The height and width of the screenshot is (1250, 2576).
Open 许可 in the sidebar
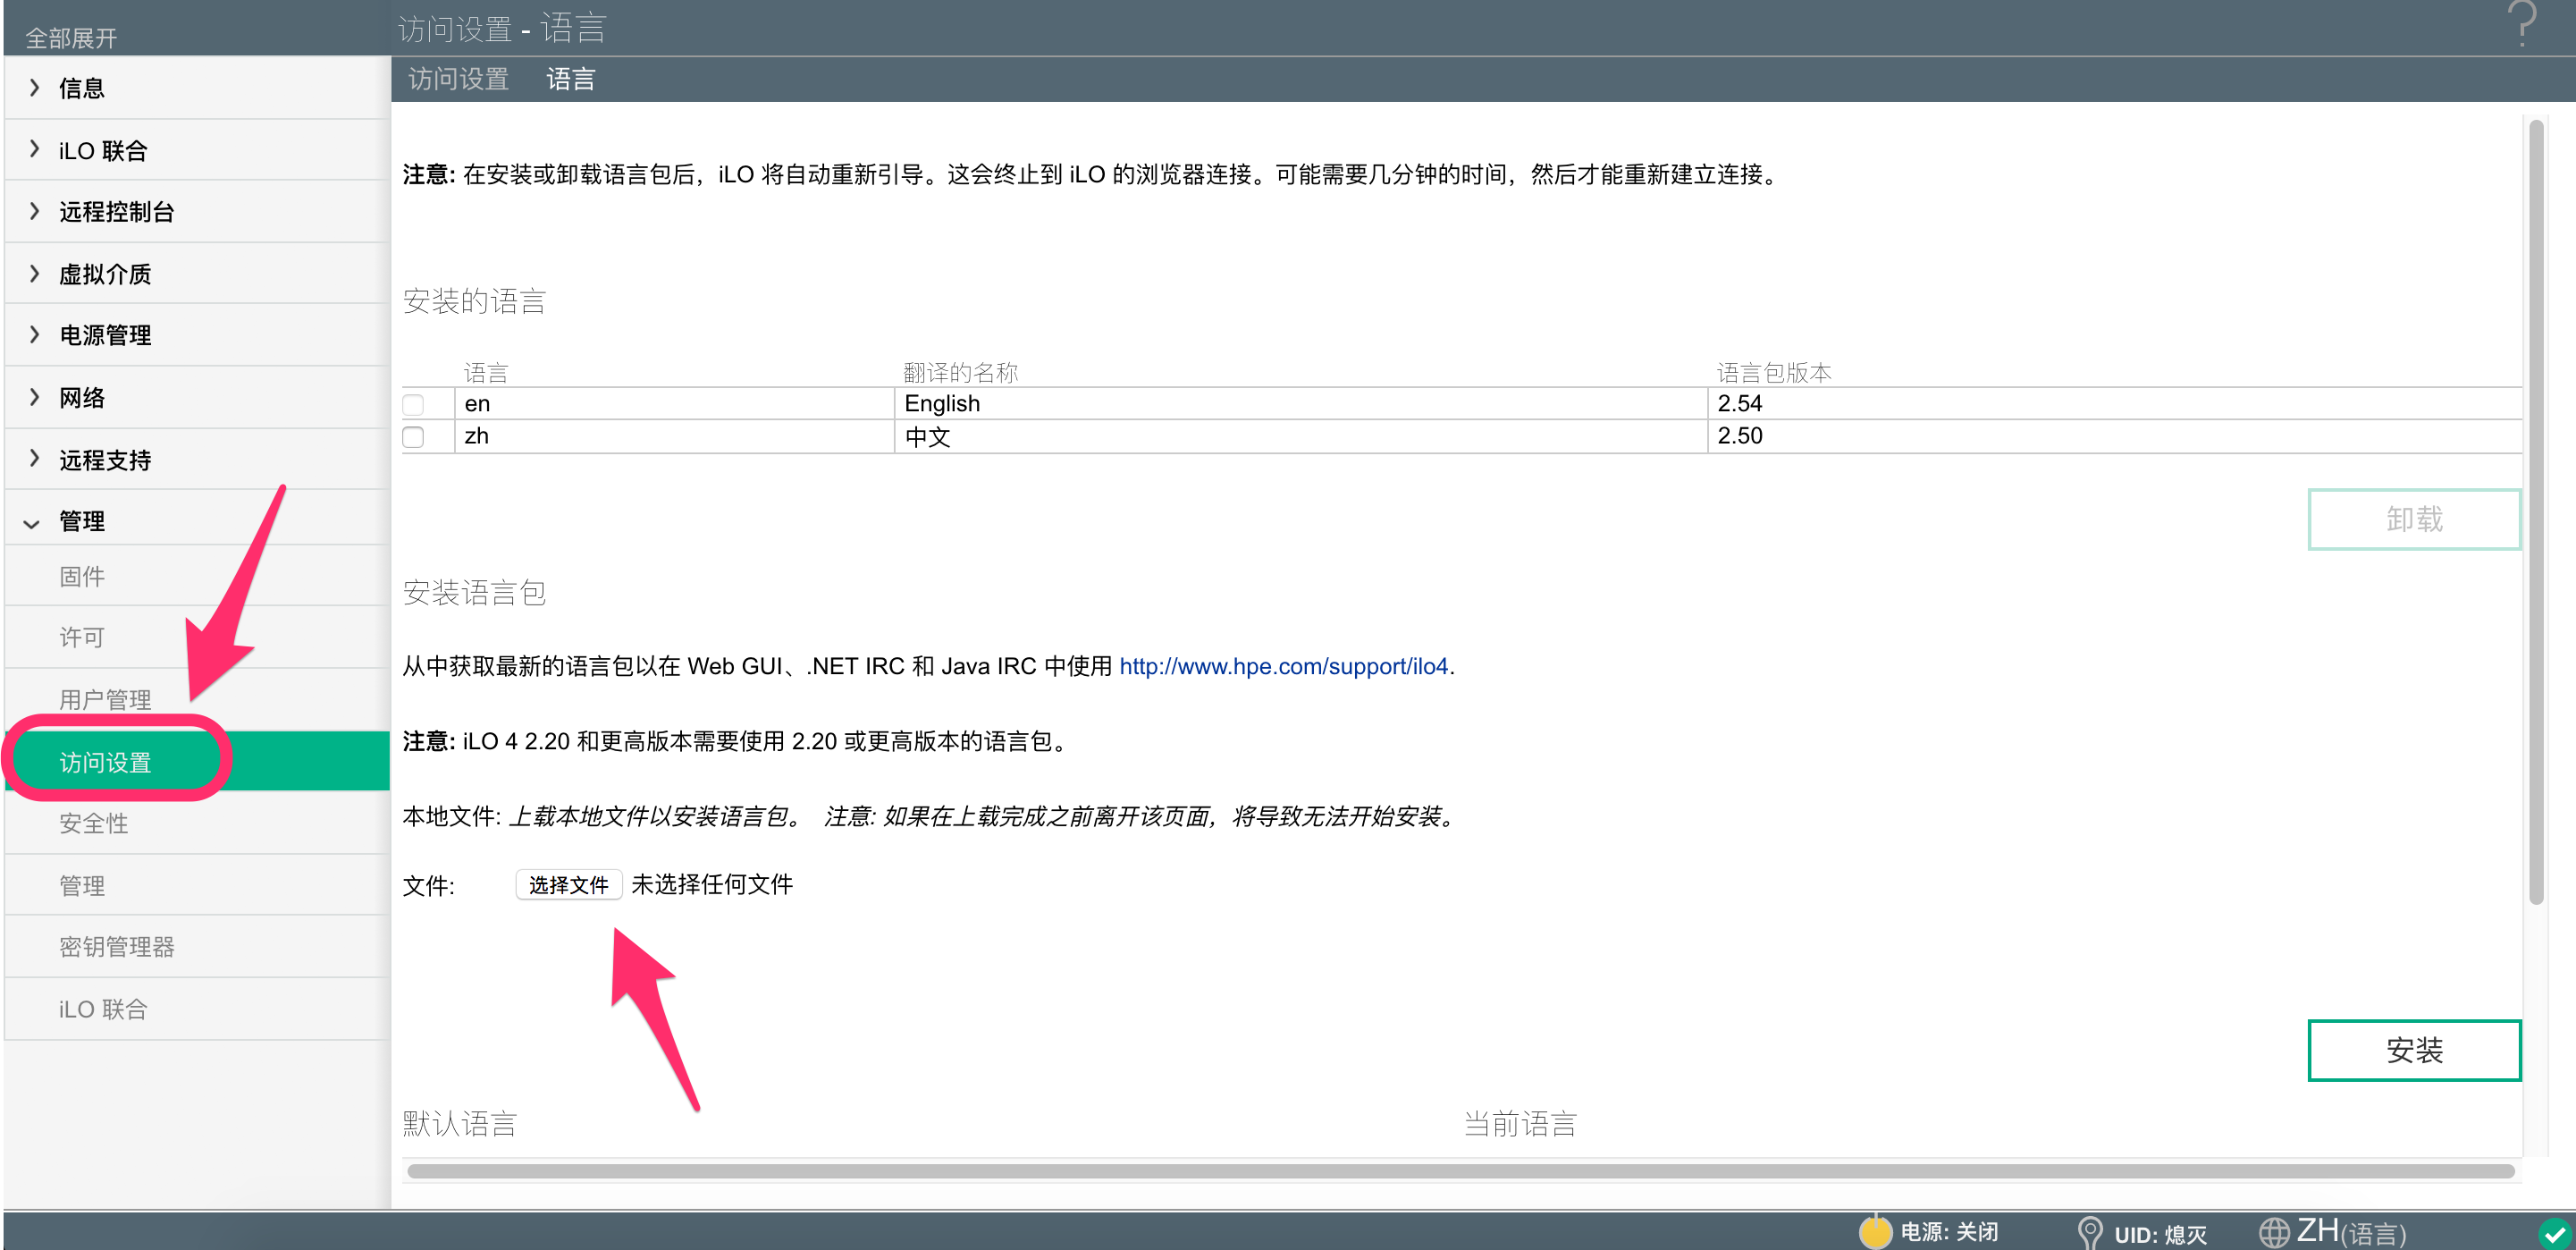pyautogui.click(x=197, y=637)
